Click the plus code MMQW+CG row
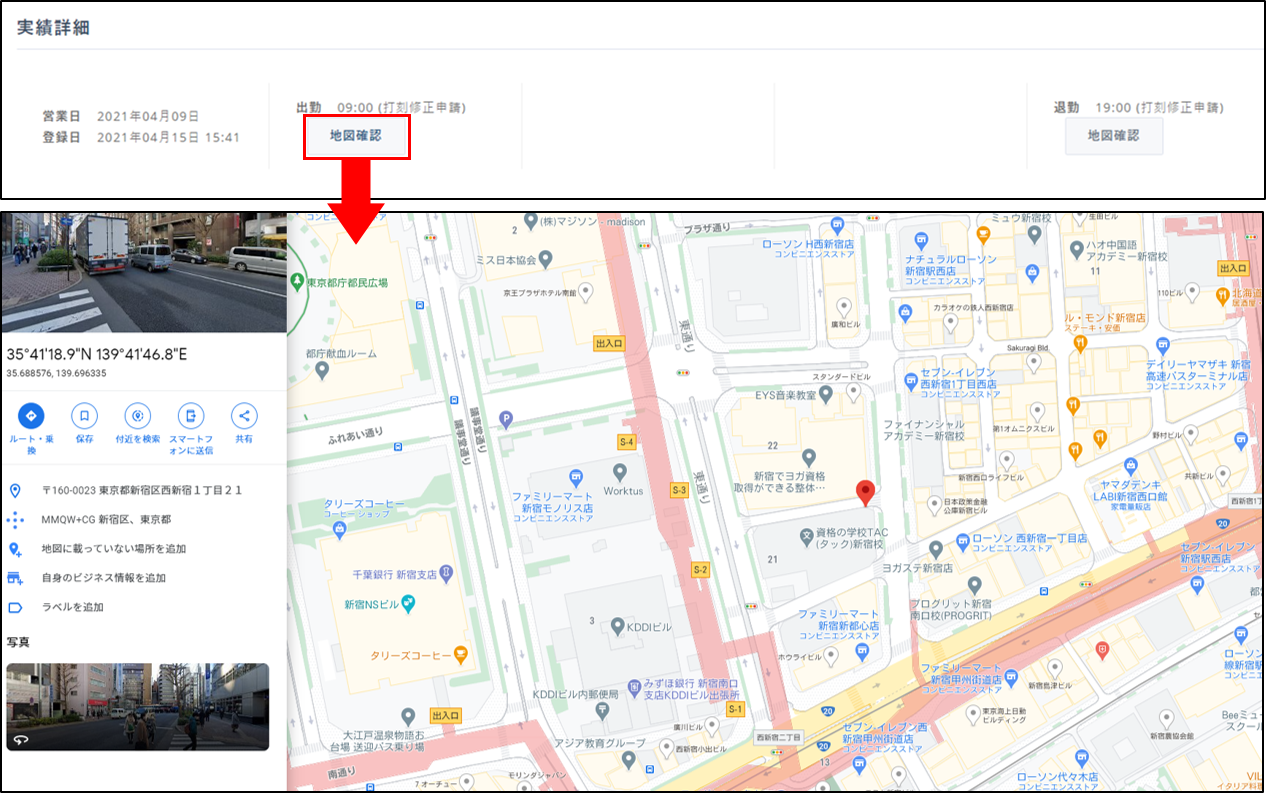This screenshot has width=1266, height=793. pyautogui.click(x=105, y=520)
